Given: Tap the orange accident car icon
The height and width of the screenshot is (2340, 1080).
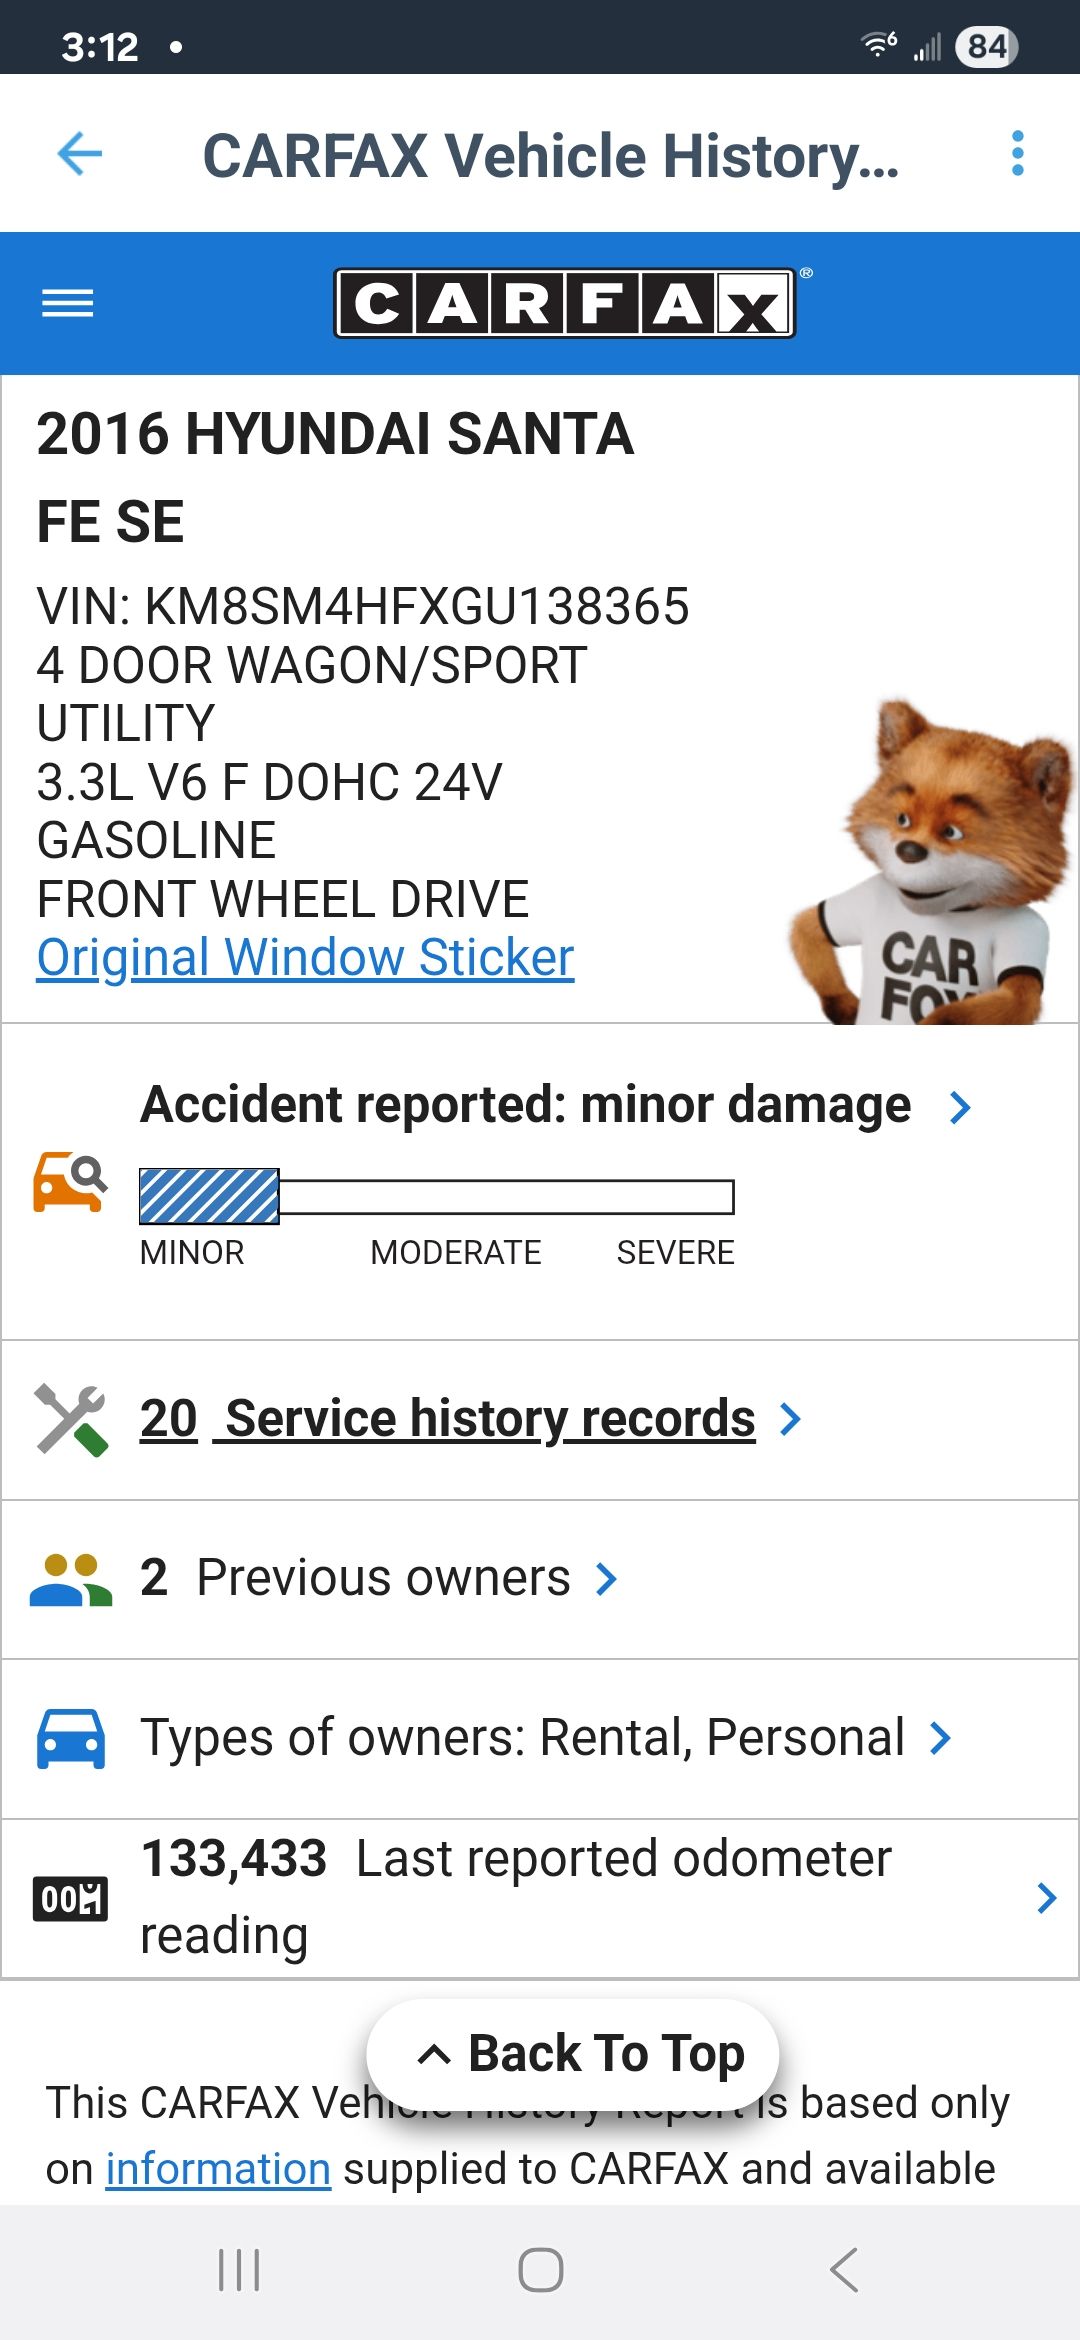Looking at the screenshot, I should tap(70, 1182).
